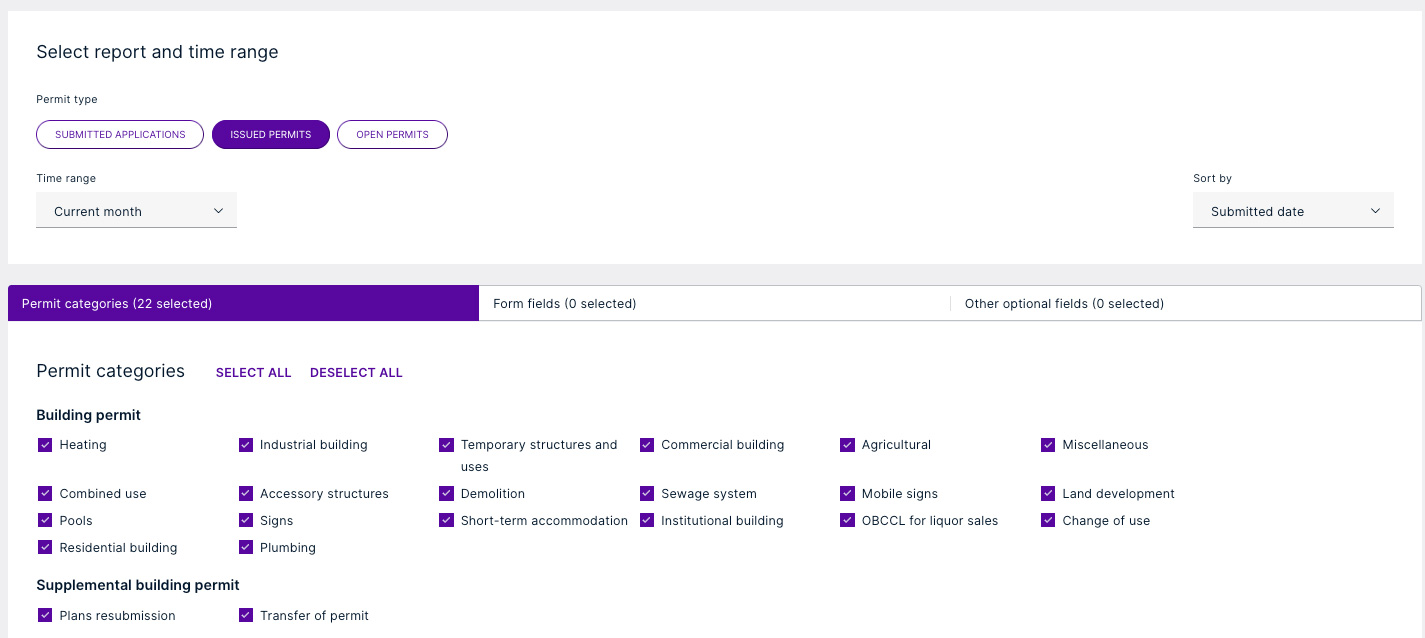The height and width of the screenshot is (638, 1425).
Task: Switch to the Other optional fields tab
Action: point(1063,303)
